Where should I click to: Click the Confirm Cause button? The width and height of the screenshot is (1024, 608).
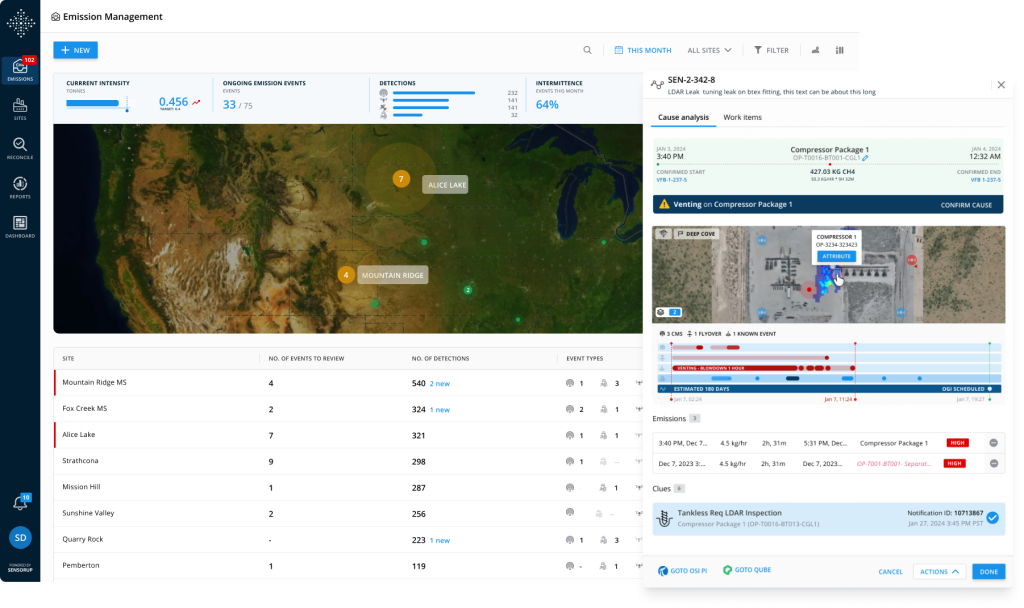coord(965,205)
